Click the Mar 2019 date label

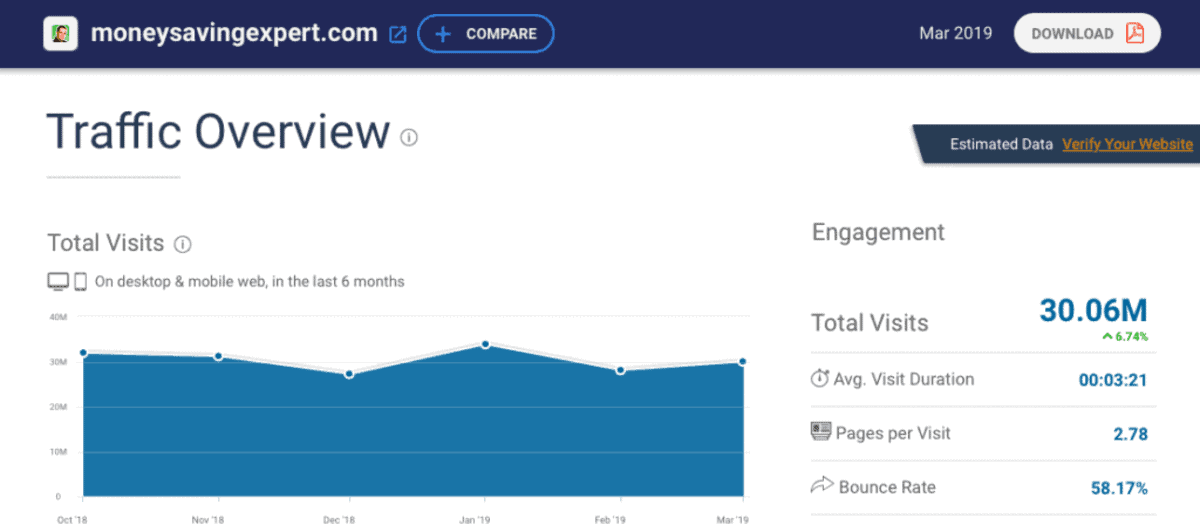click(x=955, y=33)
